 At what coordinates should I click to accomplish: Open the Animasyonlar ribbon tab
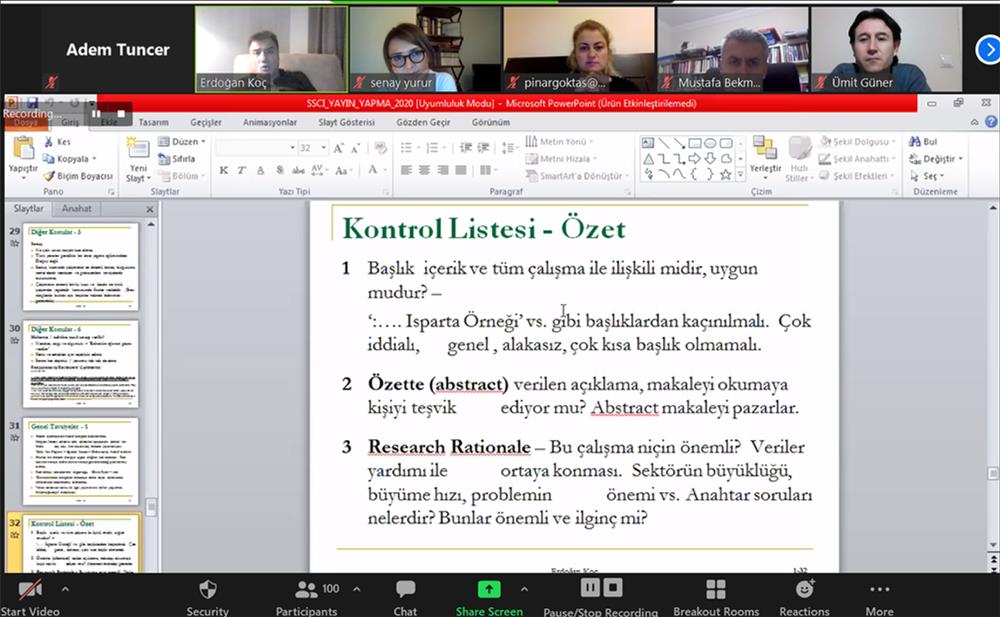click(270, 122)
